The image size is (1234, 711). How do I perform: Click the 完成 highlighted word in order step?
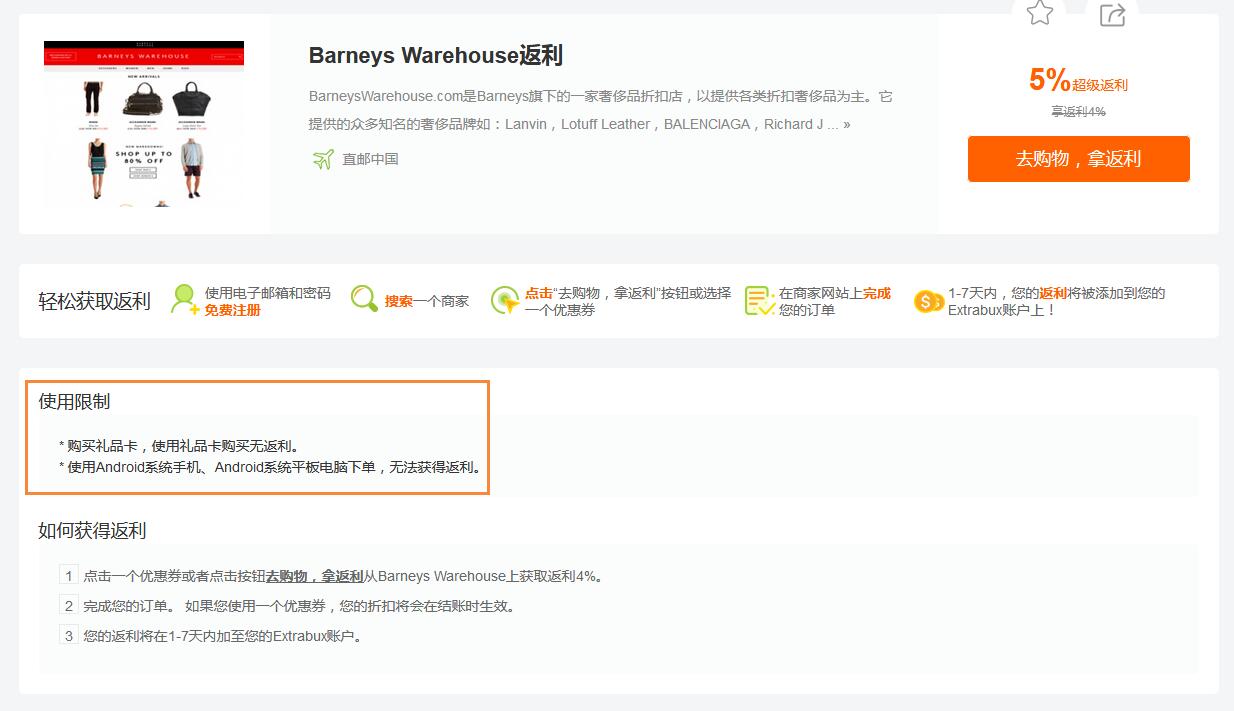click(x=877, y=293)
